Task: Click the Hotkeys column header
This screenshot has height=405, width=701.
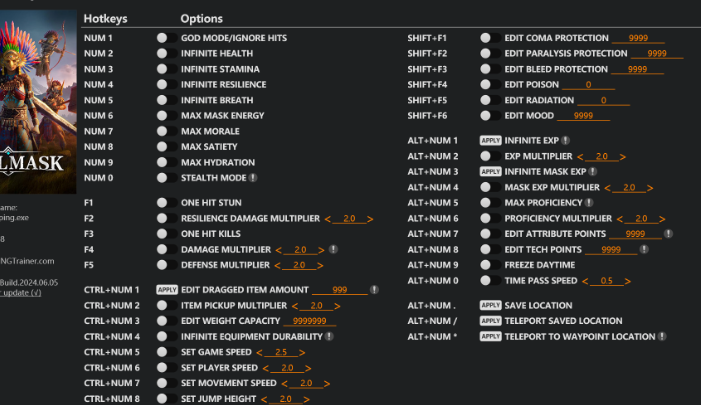Action: pos(105,19)
